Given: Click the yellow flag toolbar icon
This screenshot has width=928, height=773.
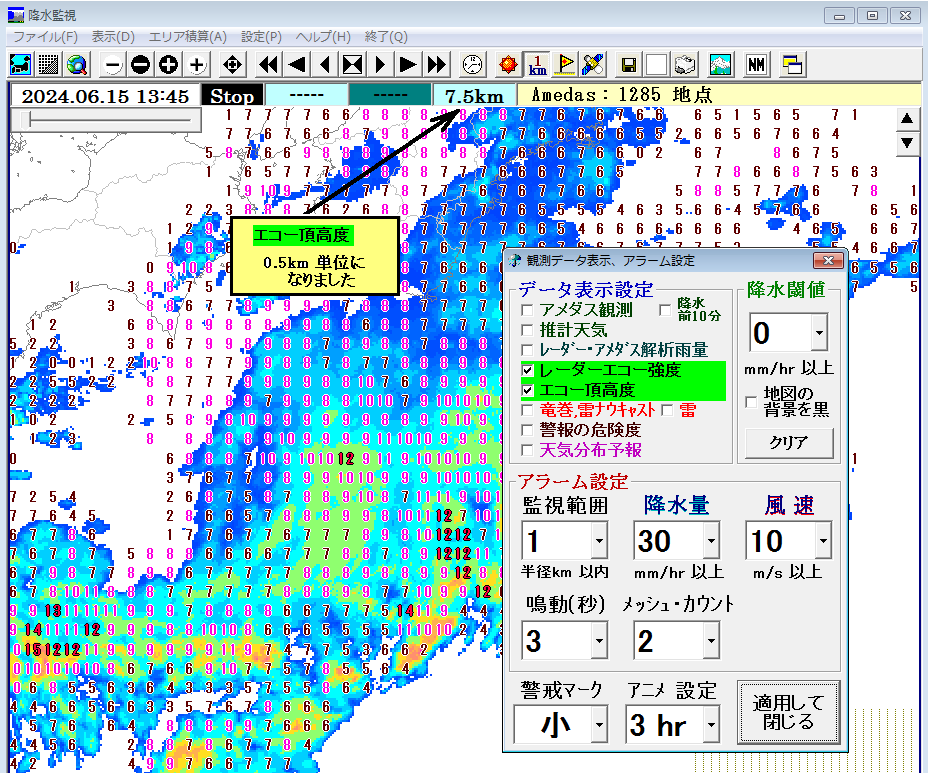Looking at the screenshot, I should pyautogui.click(x=565, y=65).
